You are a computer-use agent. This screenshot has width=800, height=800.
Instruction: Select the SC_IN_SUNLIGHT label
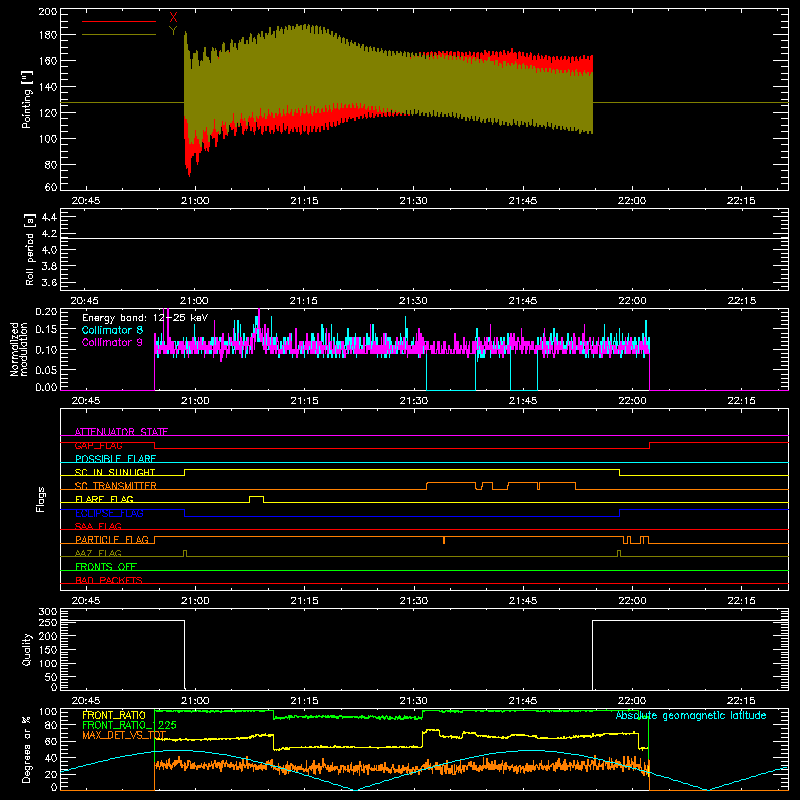(115, 472)
